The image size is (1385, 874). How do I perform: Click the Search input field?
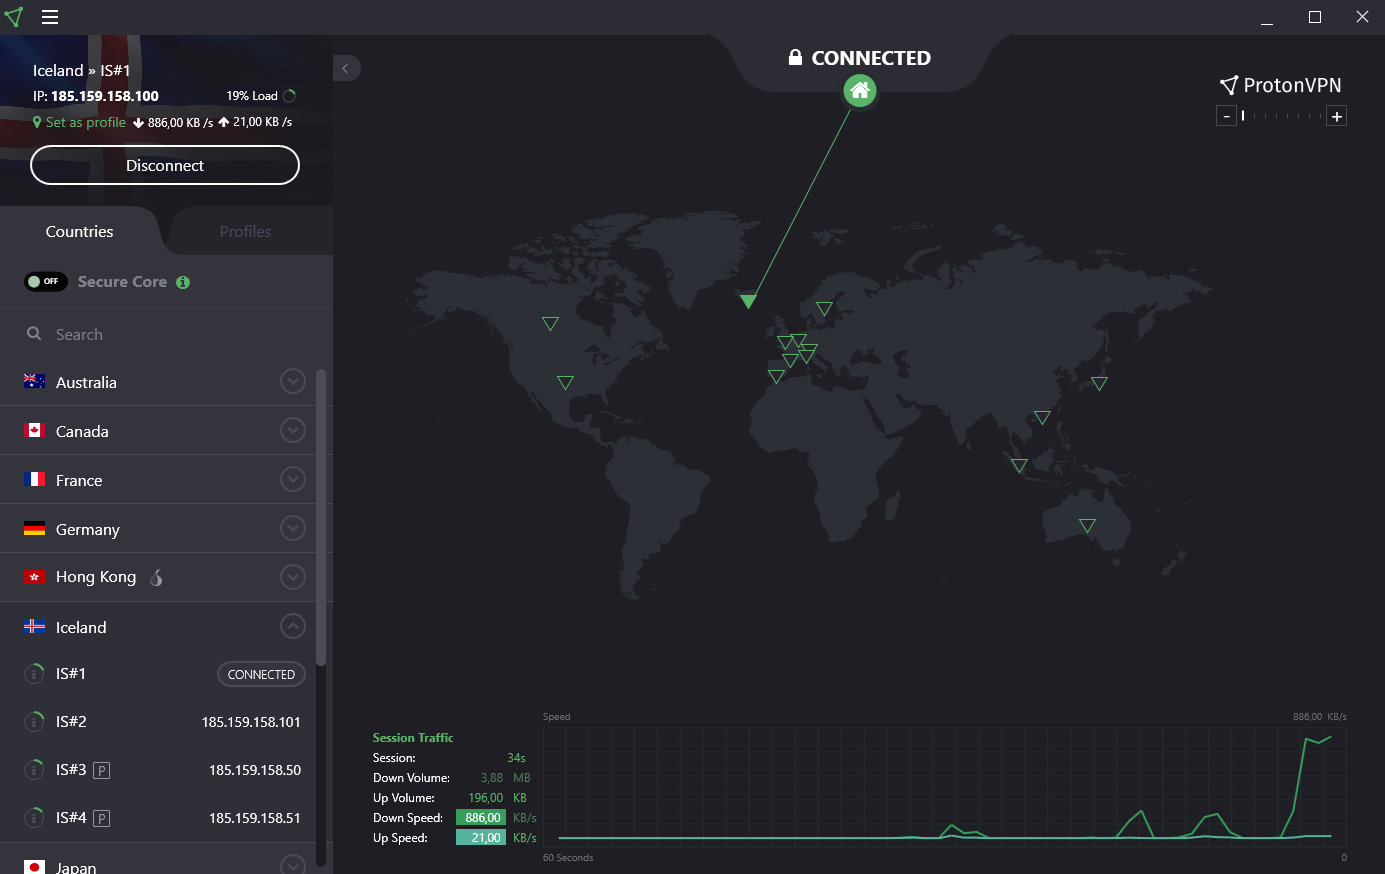click(x=166, y=334)
